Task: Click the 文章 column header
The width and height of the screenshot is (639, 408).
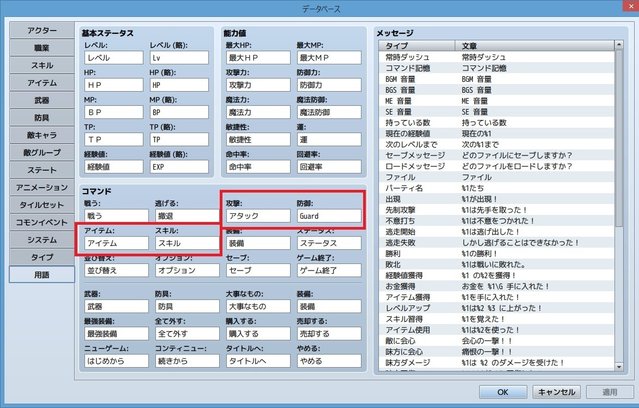Action: point(535,46)
